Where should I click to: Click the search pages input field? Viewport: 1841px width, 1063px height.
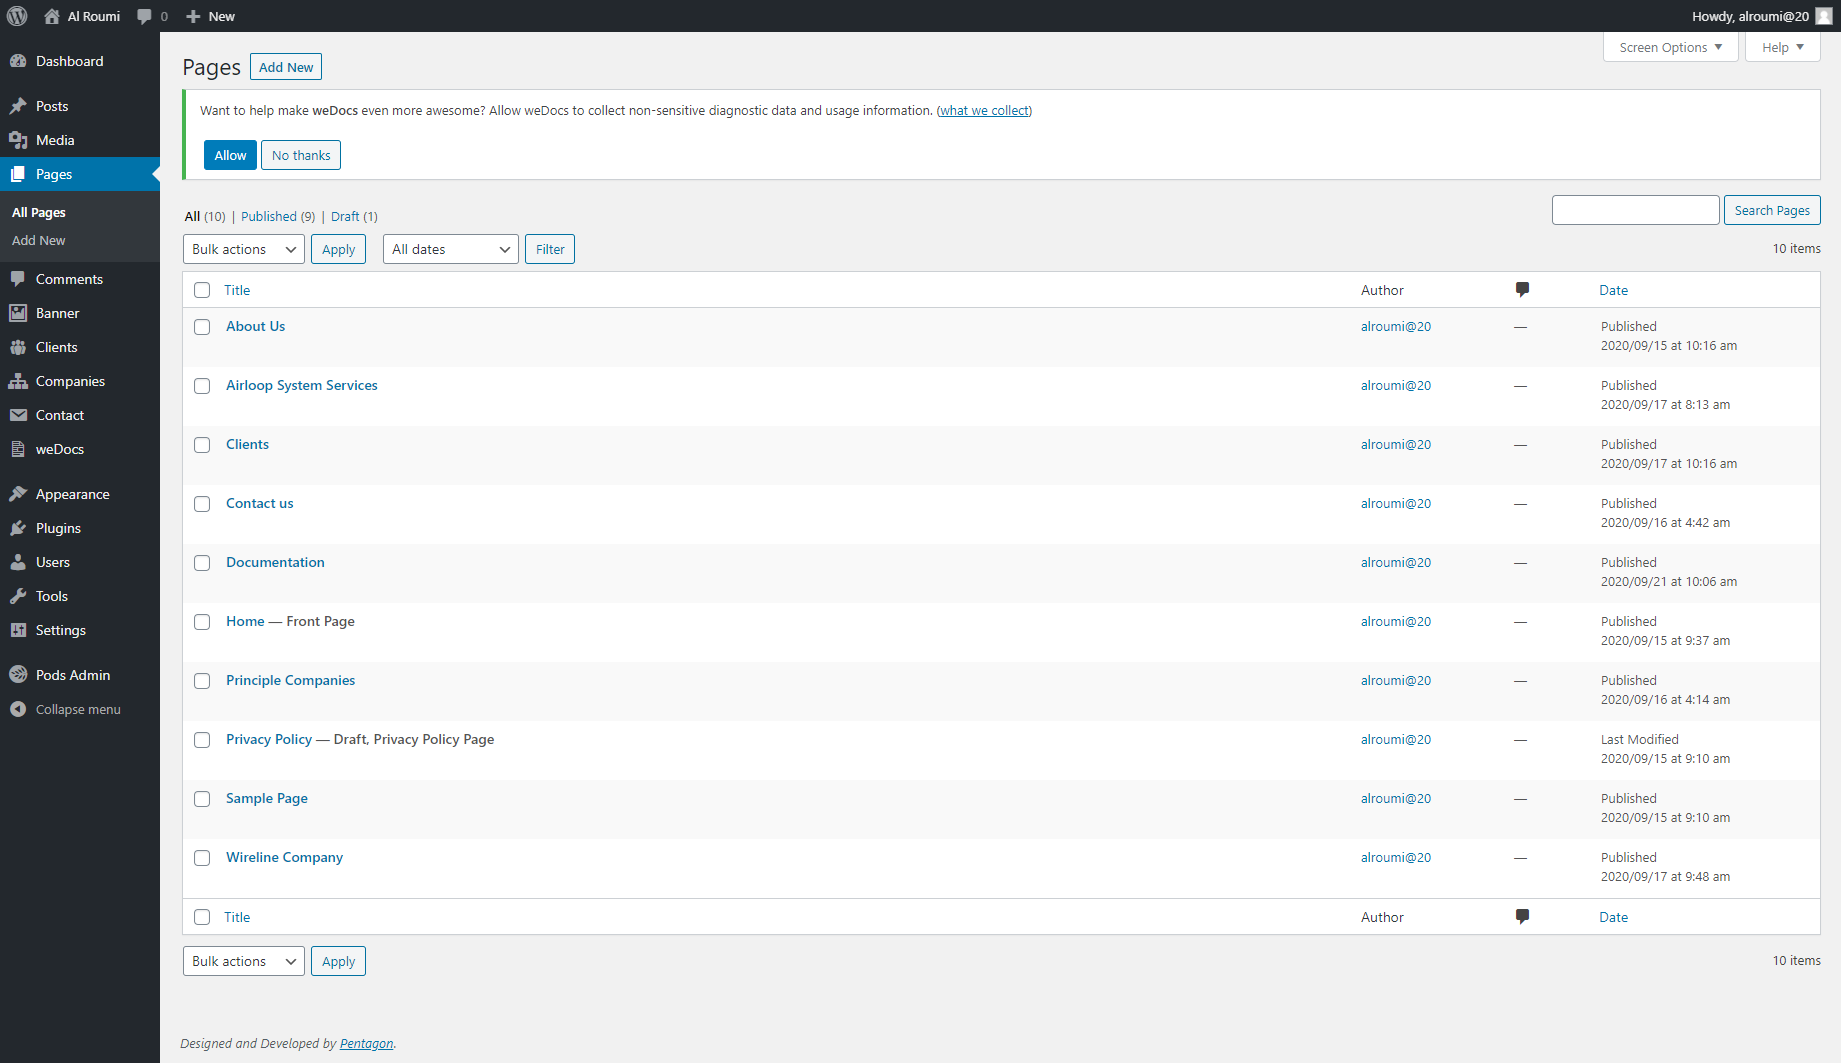click(x=1636, y=210)
